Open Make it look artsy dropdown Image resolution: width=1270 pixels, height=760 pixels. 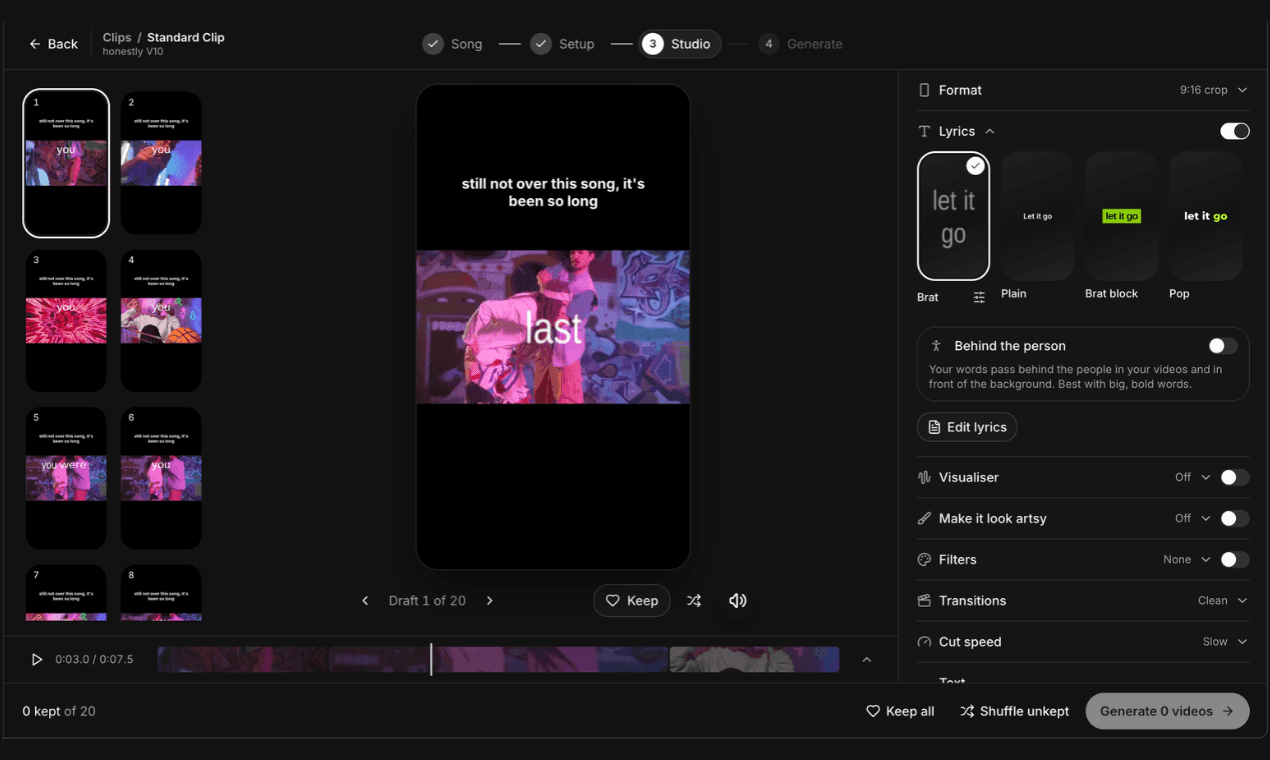1193,518
